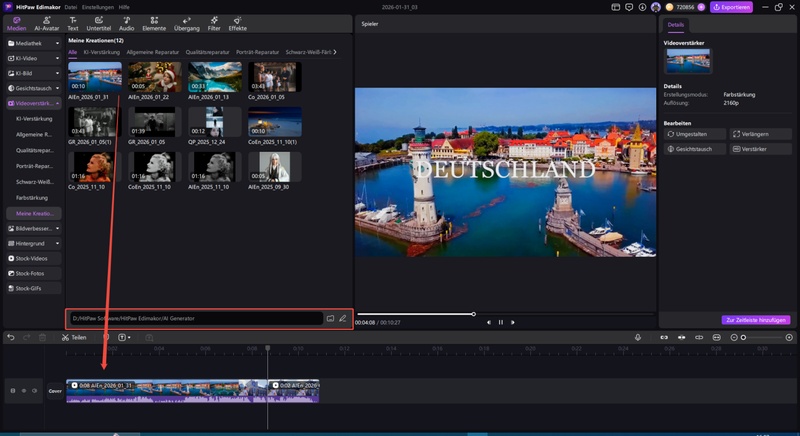The height and width of the screenshot is (436, 800).
Task: Select KI-Verstärkung in the sidebar tree
Action: [x=34, y=119]
